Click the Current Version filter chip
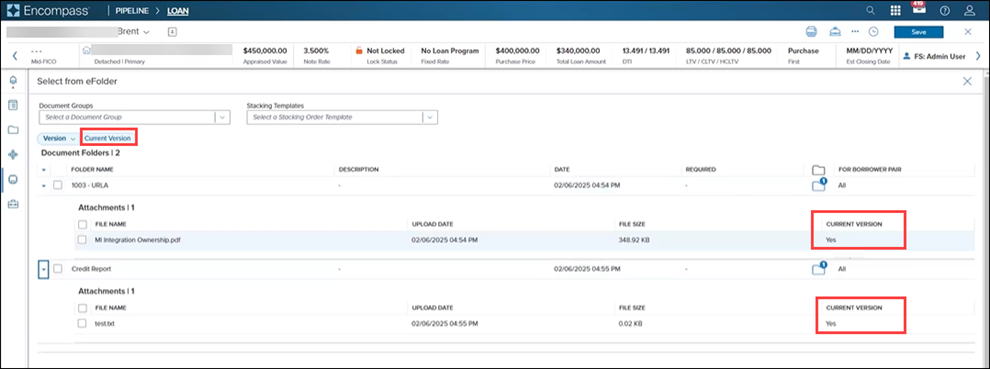This screenshot has height=369, width=990. click(108, 138)
